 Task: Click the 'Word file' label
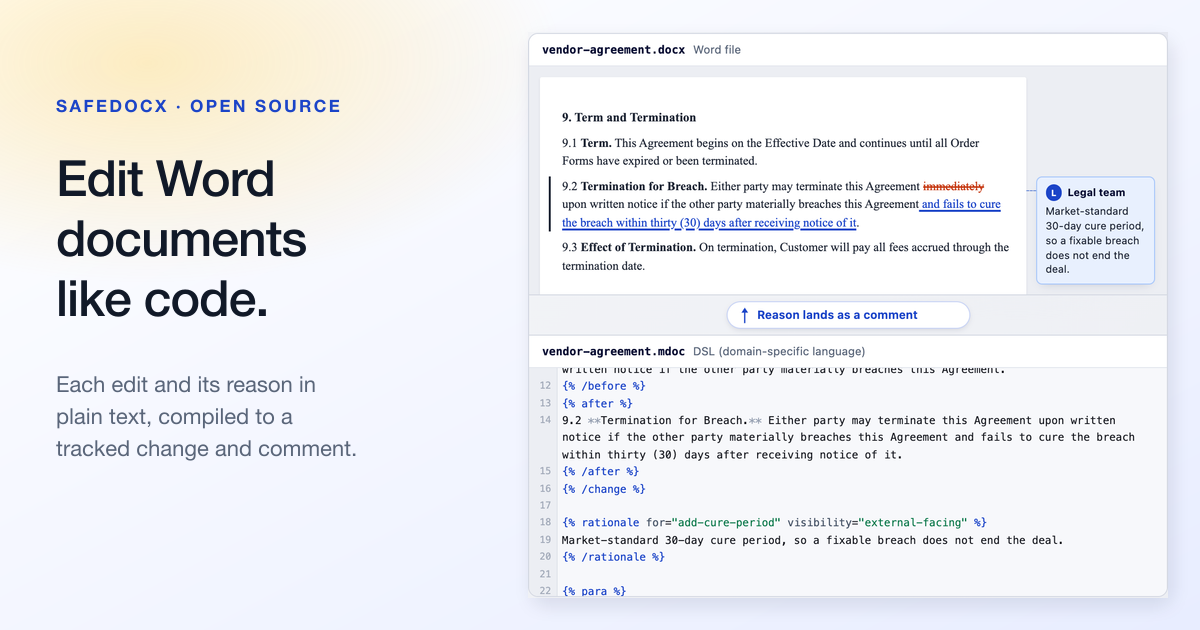[x=717, y=49]
